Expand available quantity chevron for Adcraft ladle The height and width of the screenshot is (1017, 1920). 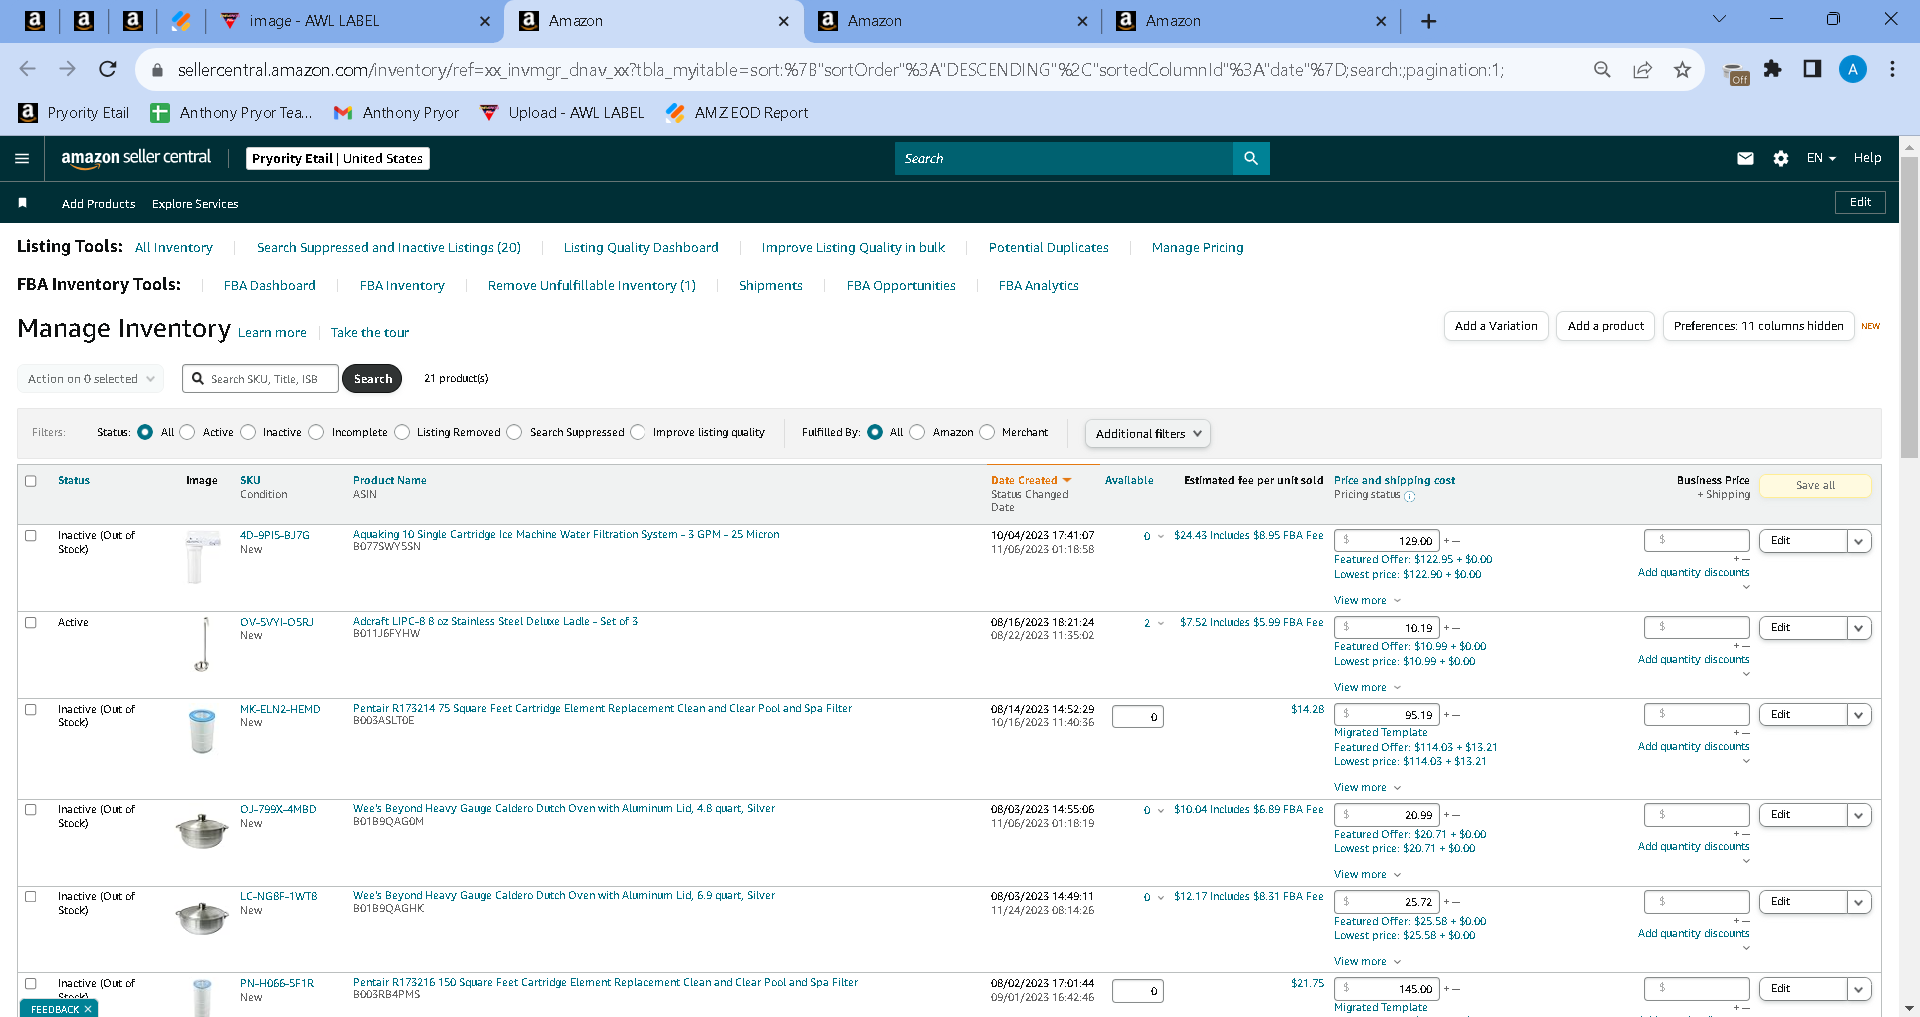click(1161, 623)
